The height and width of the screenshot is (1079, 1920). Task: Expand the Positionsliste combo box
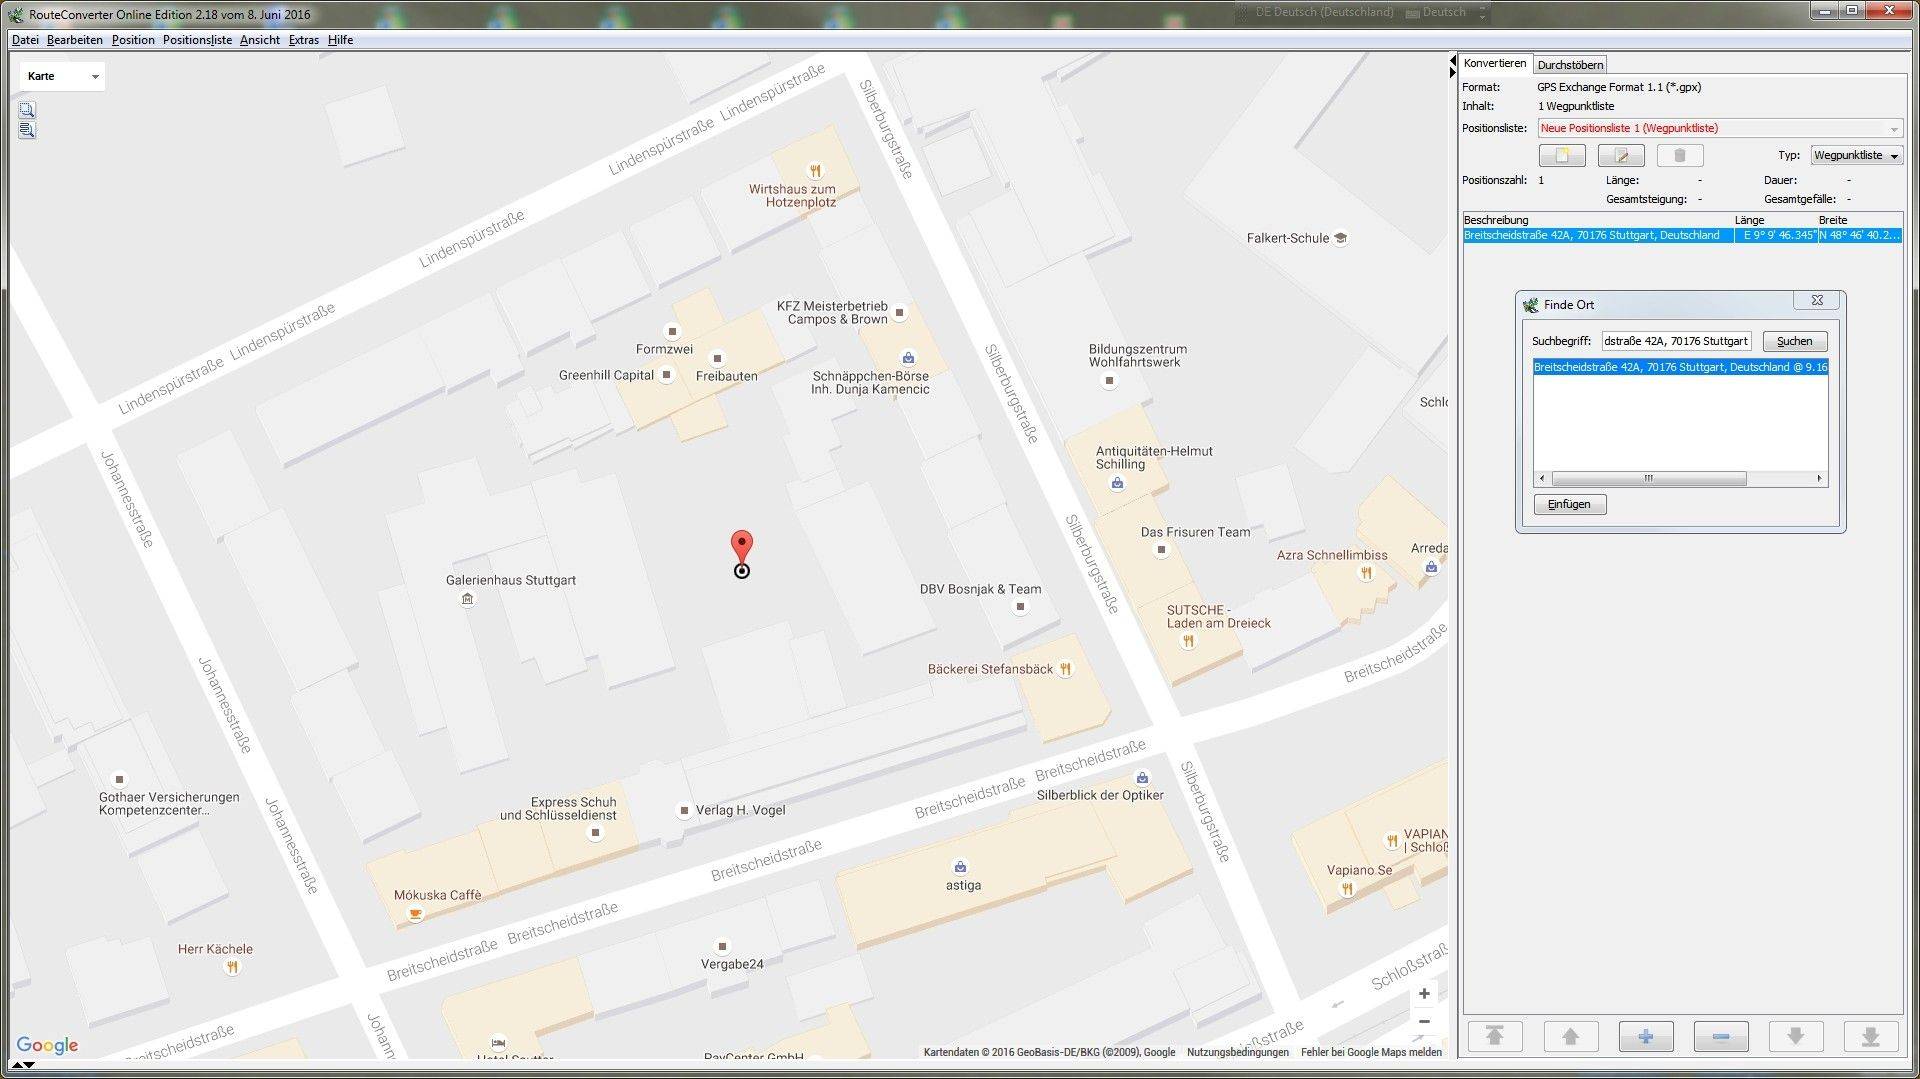[1892, 129]
